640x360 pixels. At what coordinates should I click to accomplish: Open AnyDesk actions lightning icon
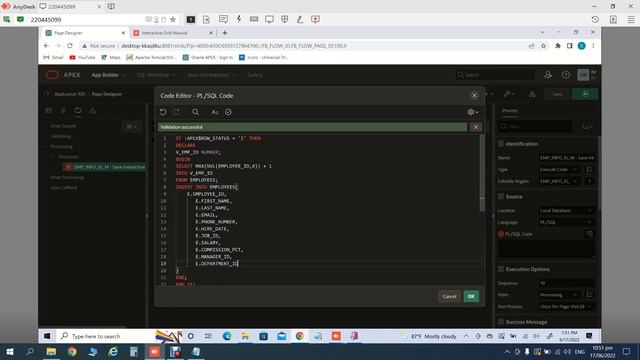pyautogui.click(x=239, y=19)
